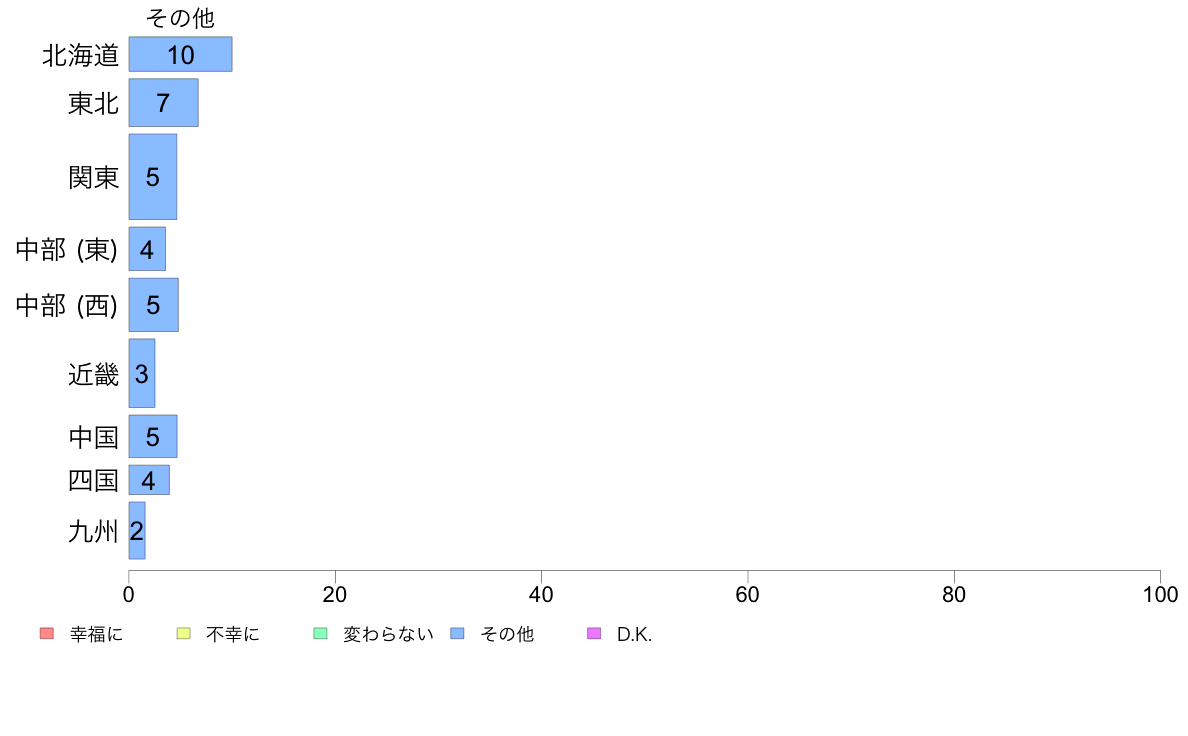Click the 九州 axis label
This screenshot has width=1188, height=736.
[x=93, y=531]
